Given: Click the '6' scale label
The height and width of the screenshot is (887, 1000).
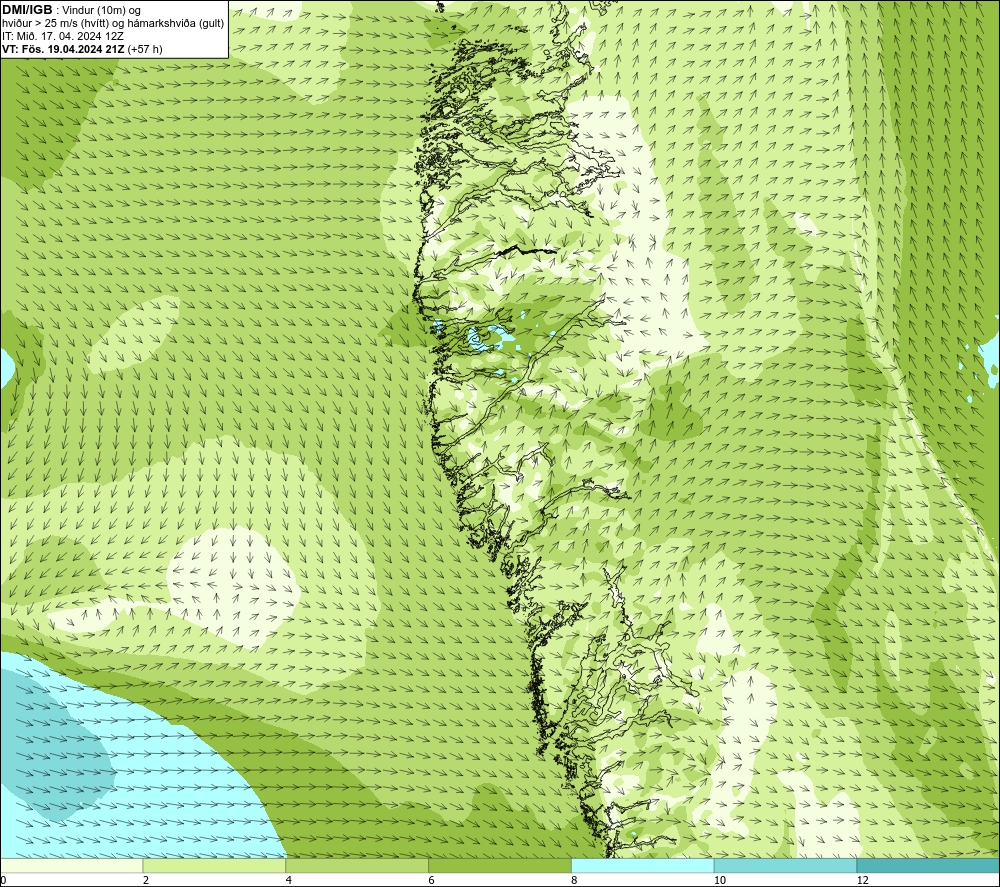Looking at the screenshot, I should 432,881.
